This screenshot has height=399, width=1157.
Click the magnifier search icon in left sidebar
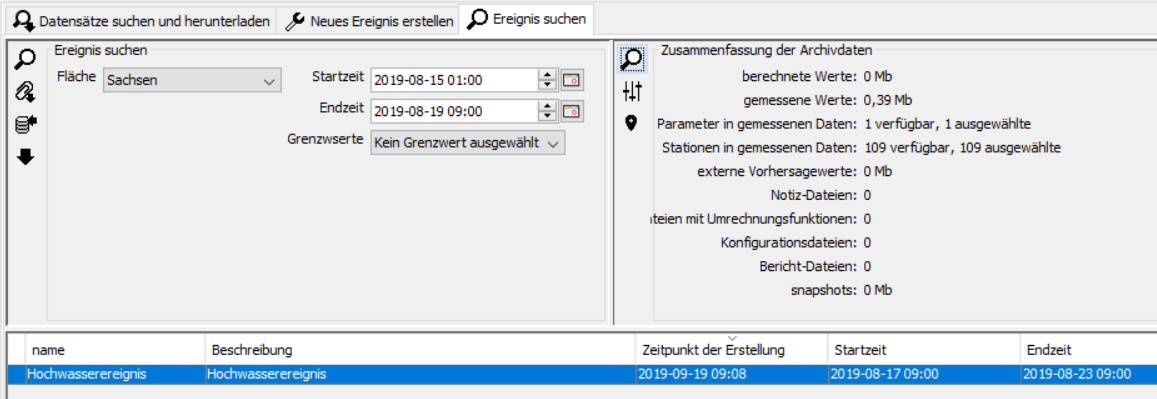pyautogui.click(x=26, y=60)
